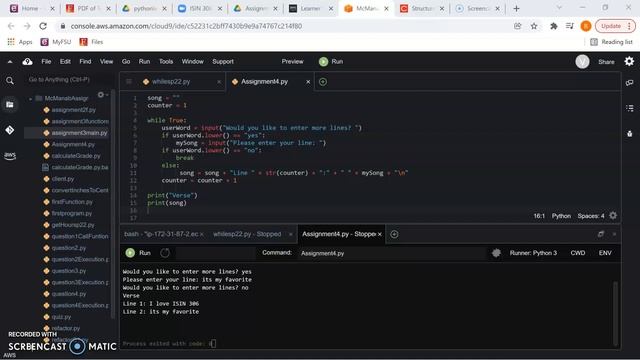This screenshot has width=640, height=360.
Task: Open firstprogram.py in the file tree
Action: coord(72,213)
